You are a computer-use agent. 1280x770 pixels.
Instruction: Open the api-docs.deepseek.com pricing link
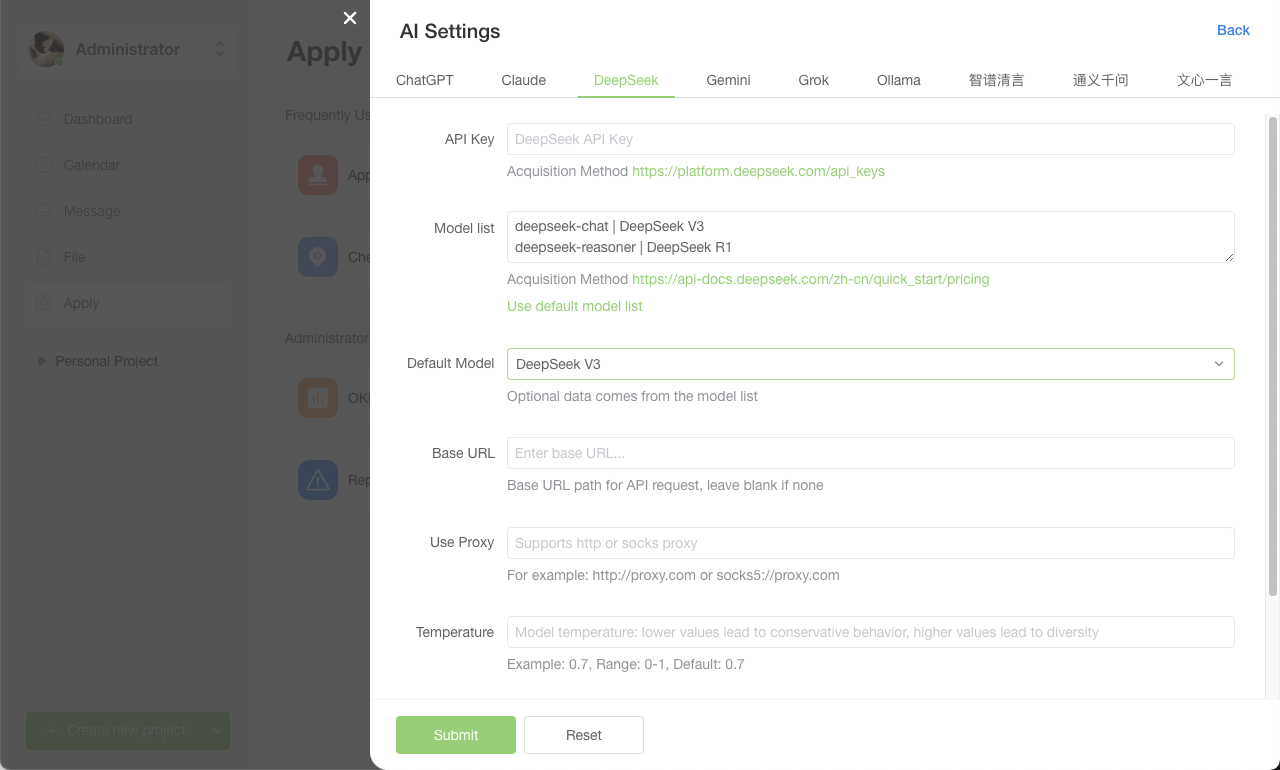coord(811,279)
